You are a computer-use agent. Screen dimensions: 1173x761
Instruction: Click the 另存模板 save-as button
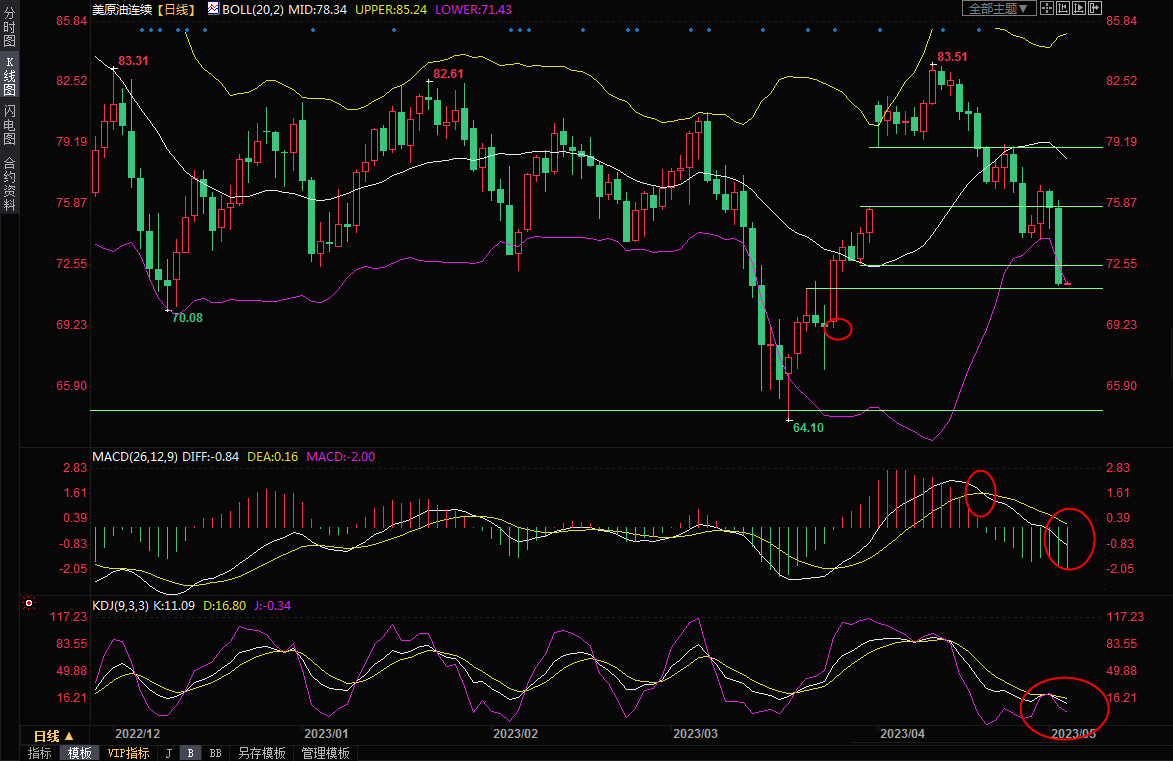(x=261, y=753)
